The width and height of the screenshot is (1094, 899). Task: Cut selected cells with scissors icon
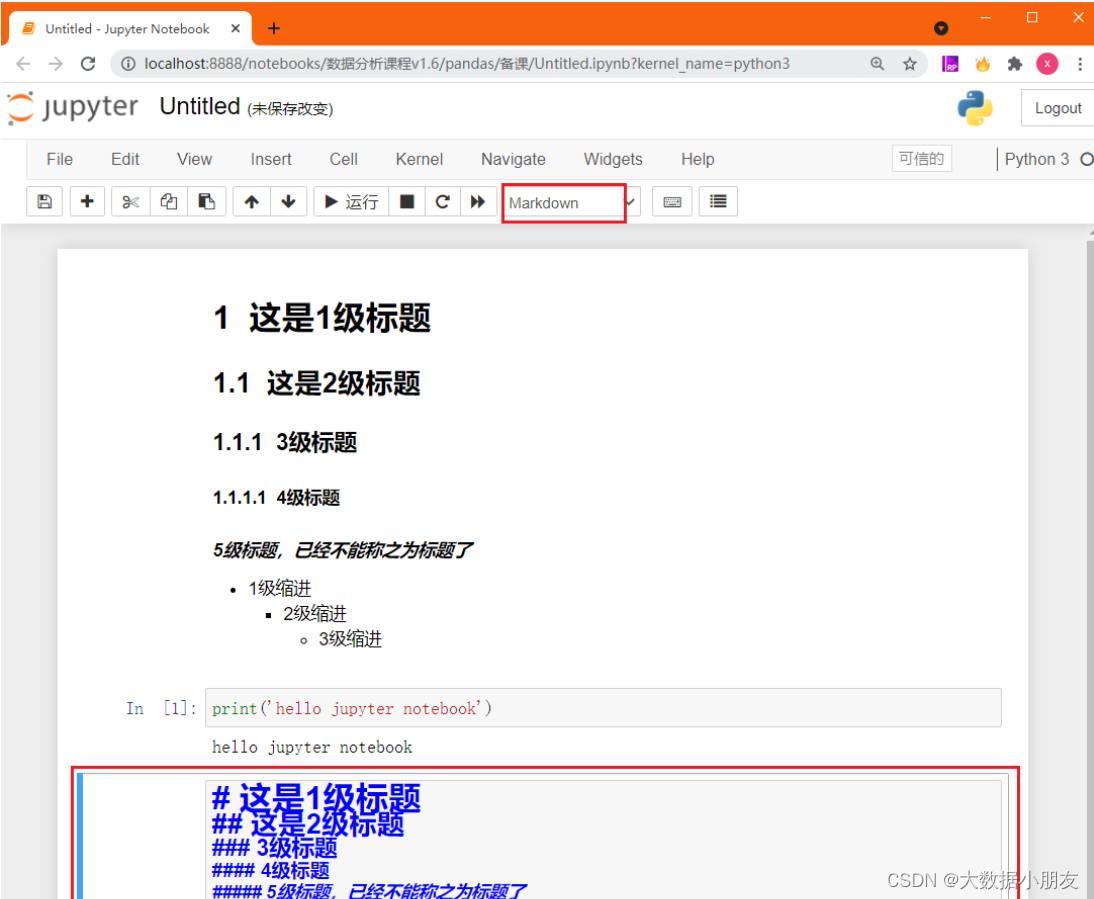[130, 202]
